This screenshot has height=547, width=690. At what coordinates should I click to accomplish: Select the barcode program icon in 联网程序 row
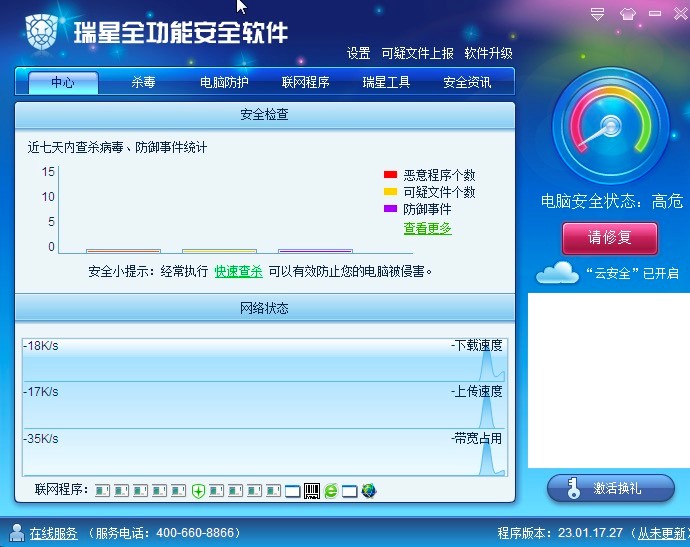312,491
